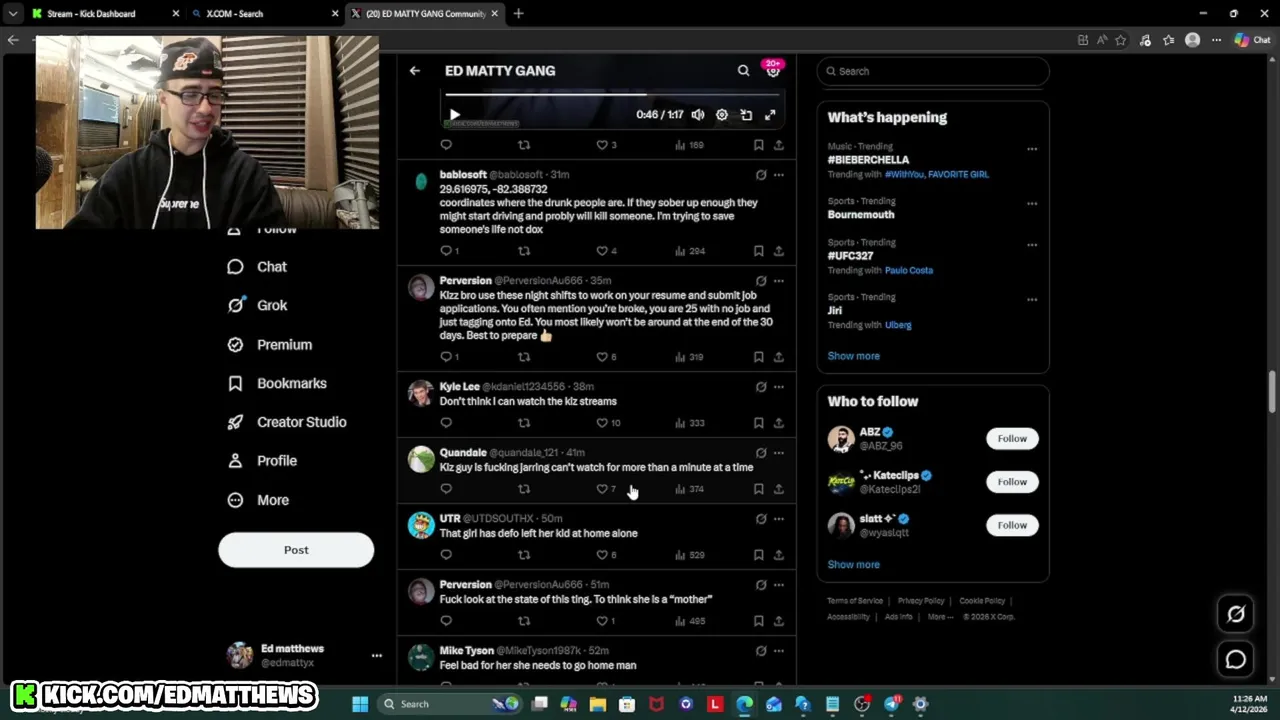Open the Grok floating button
The height and width of the screenshot is (720, 1280).
(1236, 615)
